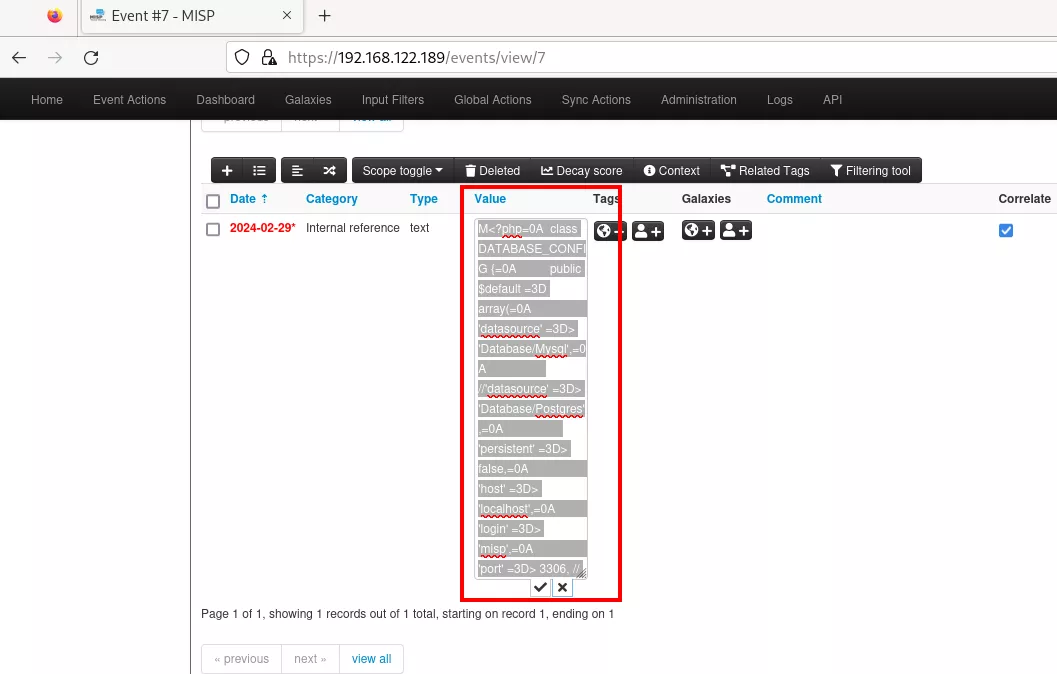Viewport: 1057px width, 674px height.
Task: Select all attributes with header checkbox
Action: (213, 201)
